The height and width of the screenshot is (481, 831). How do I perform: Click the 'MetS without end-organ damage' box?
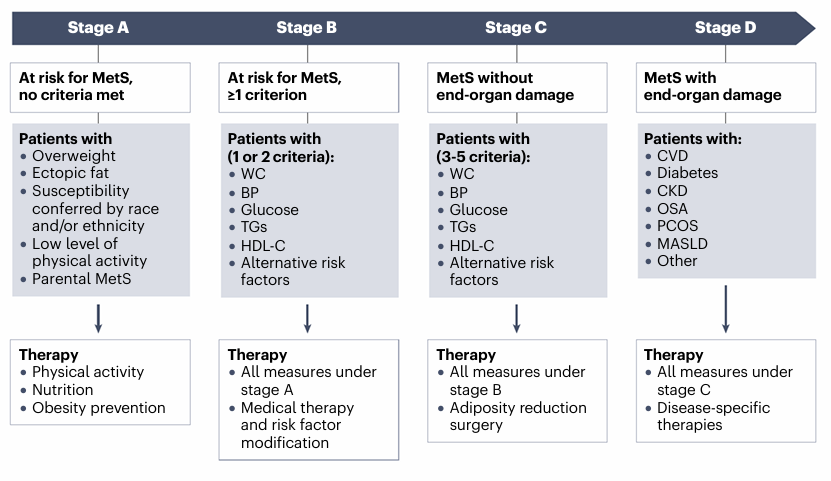(x=517, y=87)
